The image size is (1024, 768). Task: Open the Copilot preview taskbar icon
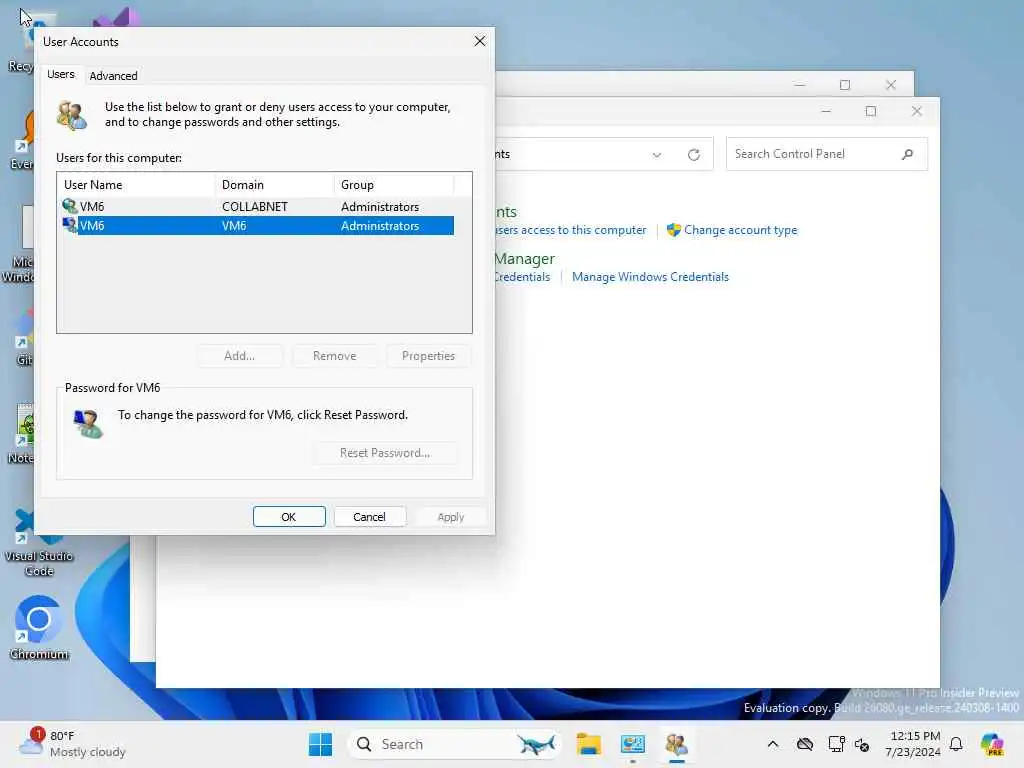[992, 744]
